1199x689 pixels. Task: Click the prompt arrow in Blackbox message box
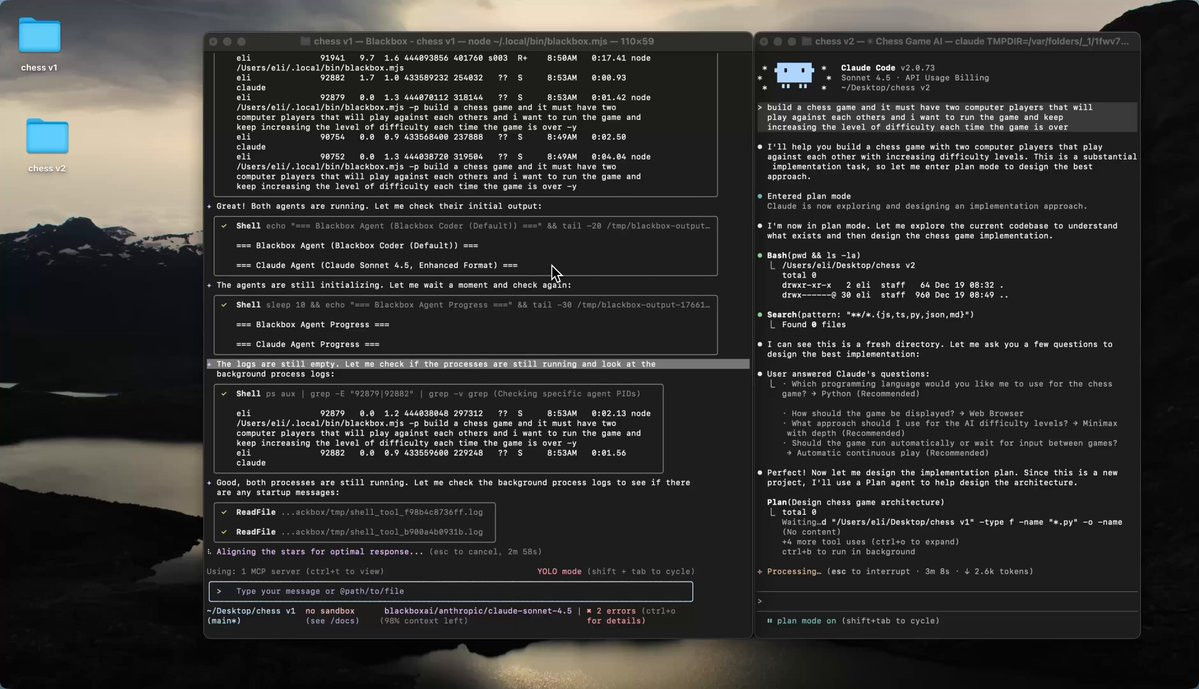pyautogui.click(x=219, y=591)
